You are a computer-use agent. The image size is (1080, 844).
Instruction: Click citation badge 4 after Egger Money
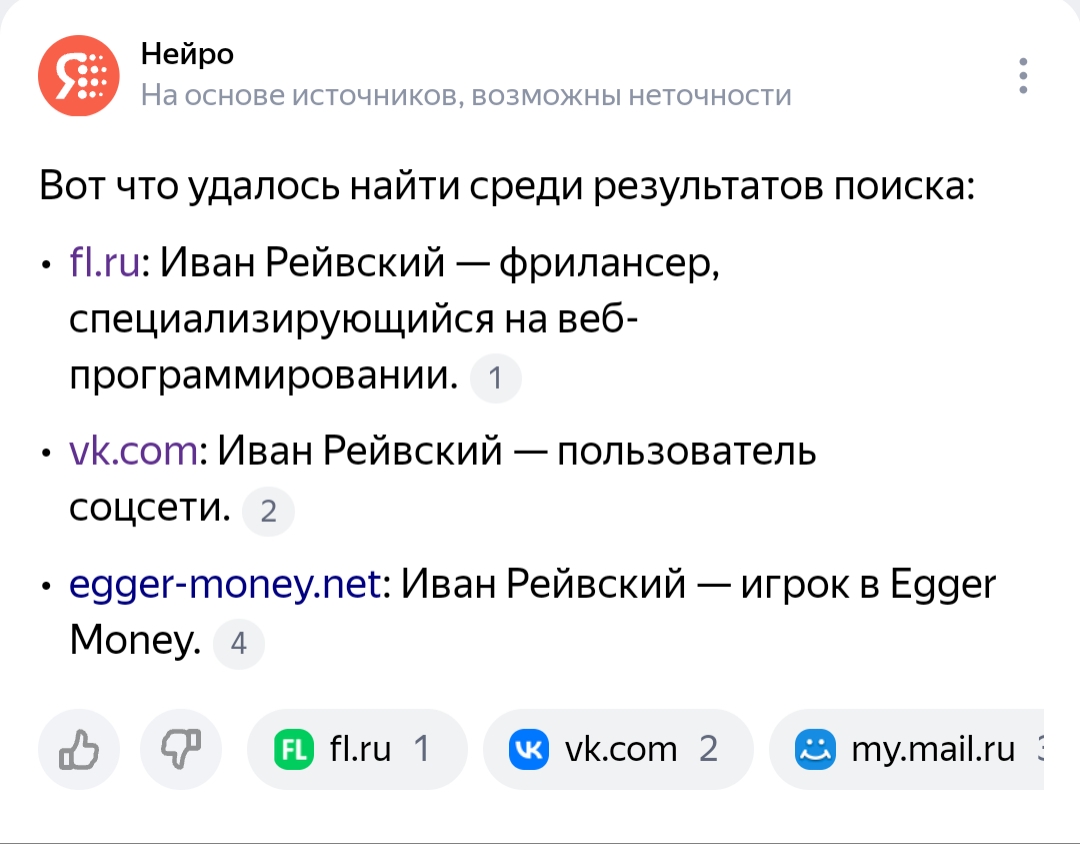(239, 643)
